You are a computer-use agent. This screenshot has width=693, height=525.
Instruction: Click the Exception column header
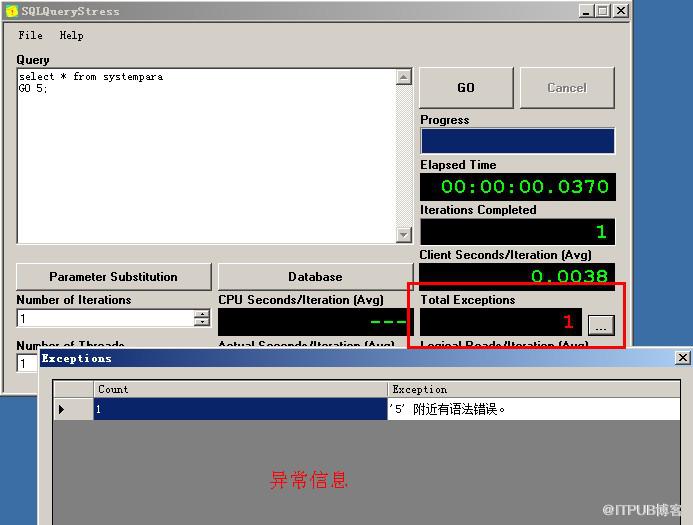(x=534, y=389)
